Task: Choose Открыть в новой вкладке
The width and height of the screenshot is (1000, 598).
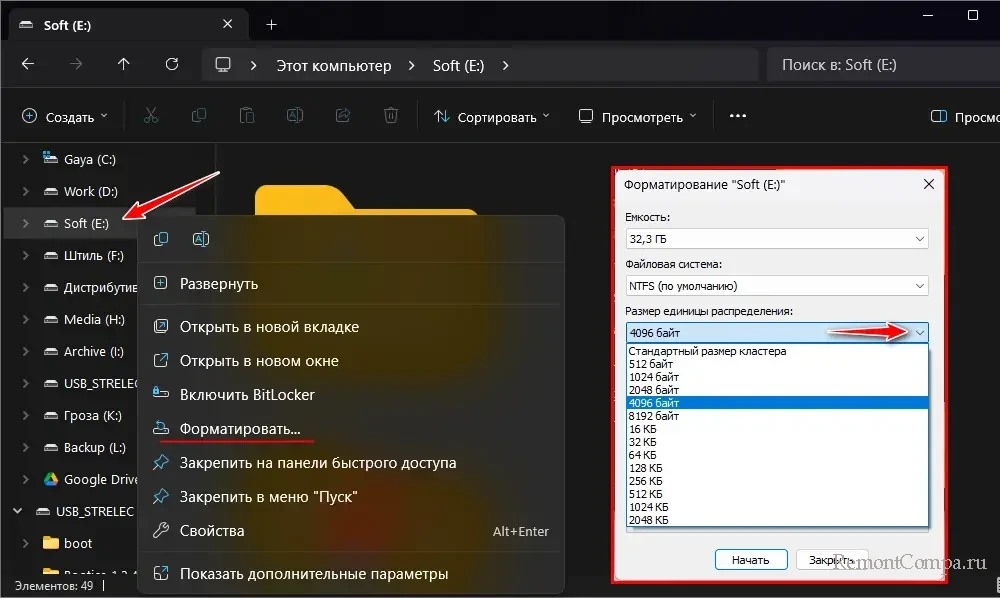Action: click(351, 326)
